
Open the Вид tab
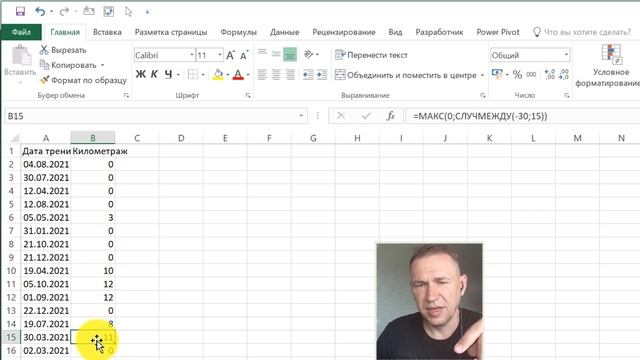tap(395, 32)
